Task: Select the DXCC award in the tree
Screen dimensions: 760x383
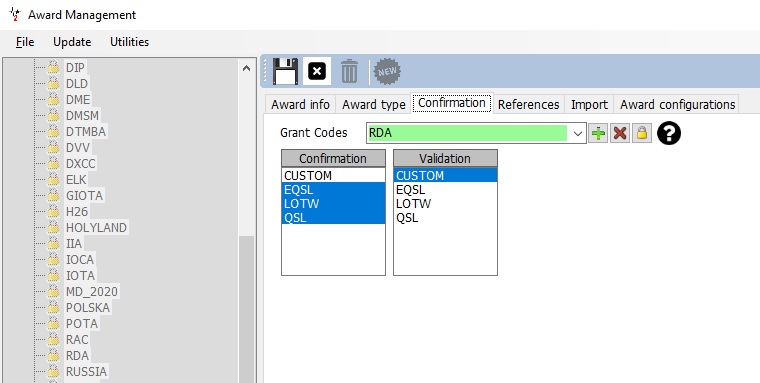Action: pos(81,163)
